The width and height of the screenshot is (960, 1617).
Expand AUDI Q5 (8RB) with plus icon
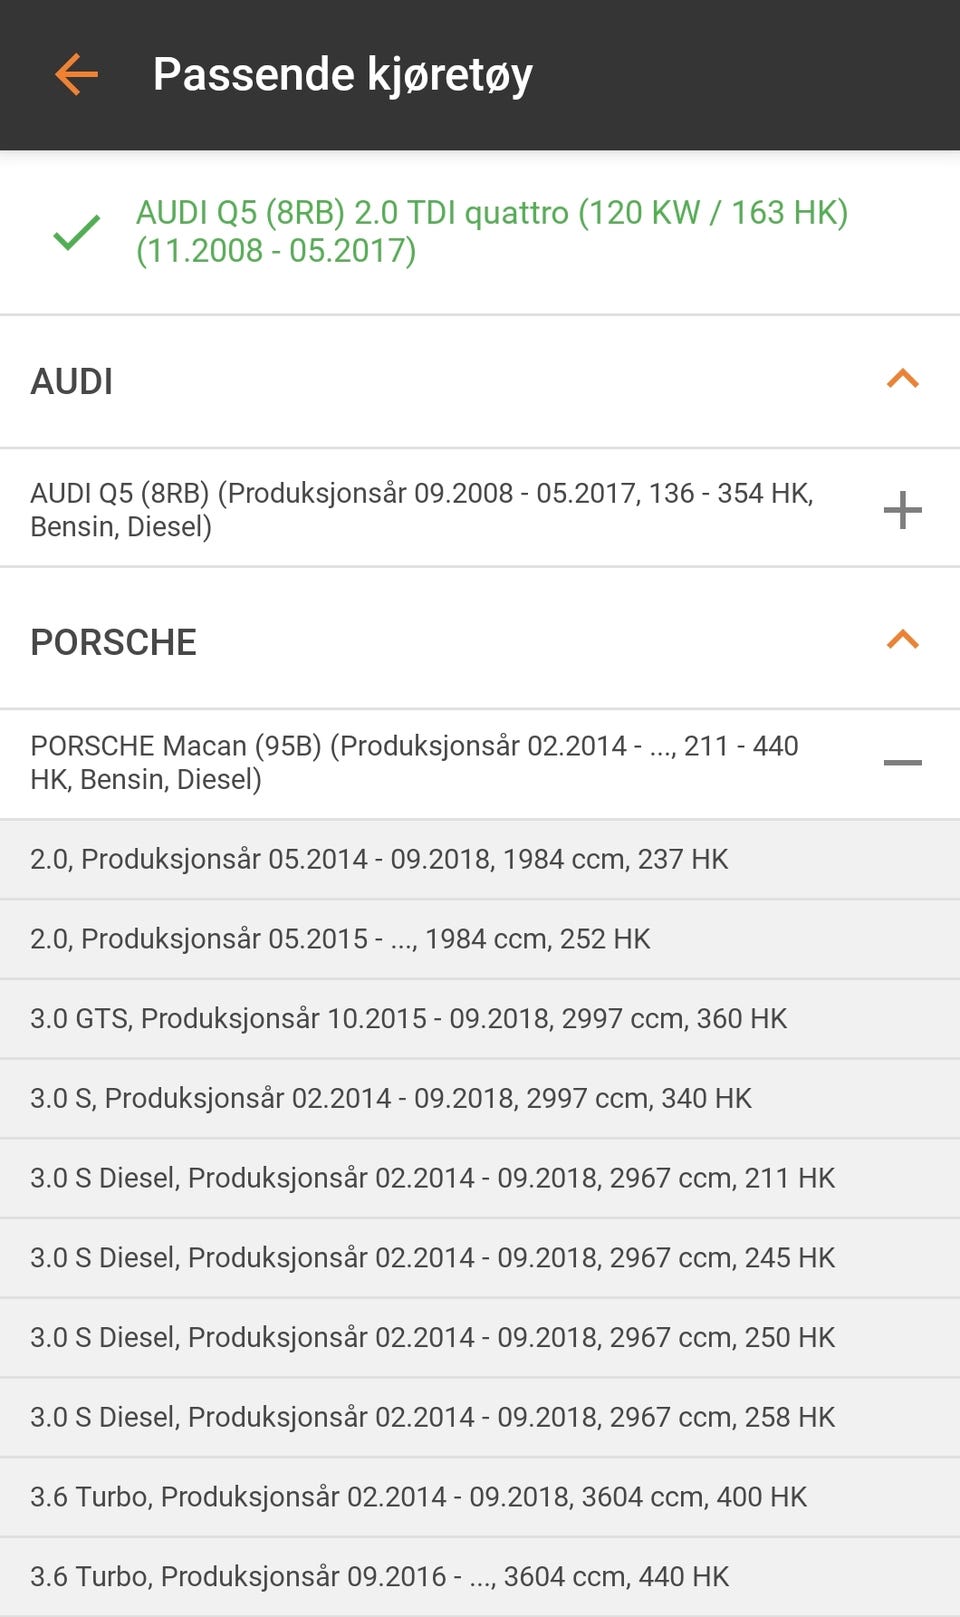pos(902,509)
